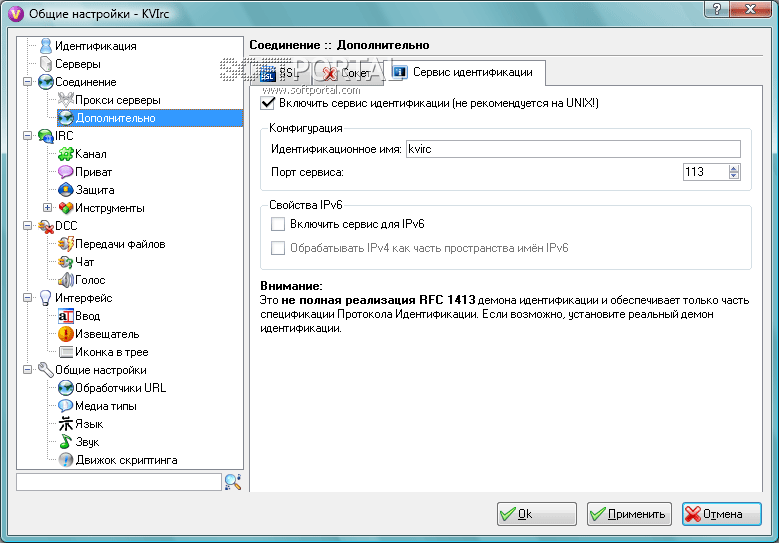Click the Медиа типы bubble icon

click(x=66, y=406)
